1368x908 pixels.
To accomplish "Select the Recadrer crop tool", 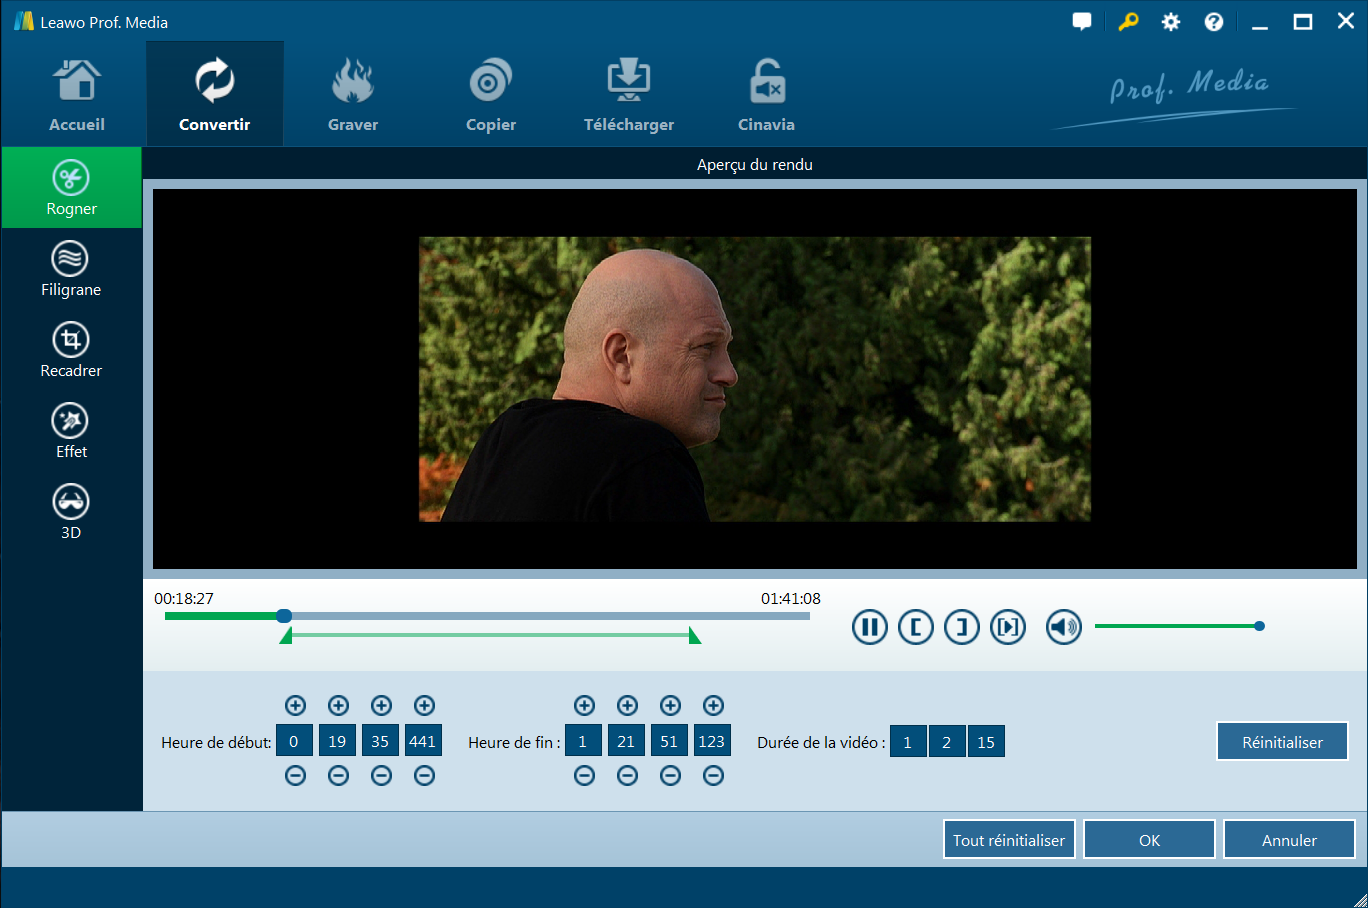I will 71,350.
